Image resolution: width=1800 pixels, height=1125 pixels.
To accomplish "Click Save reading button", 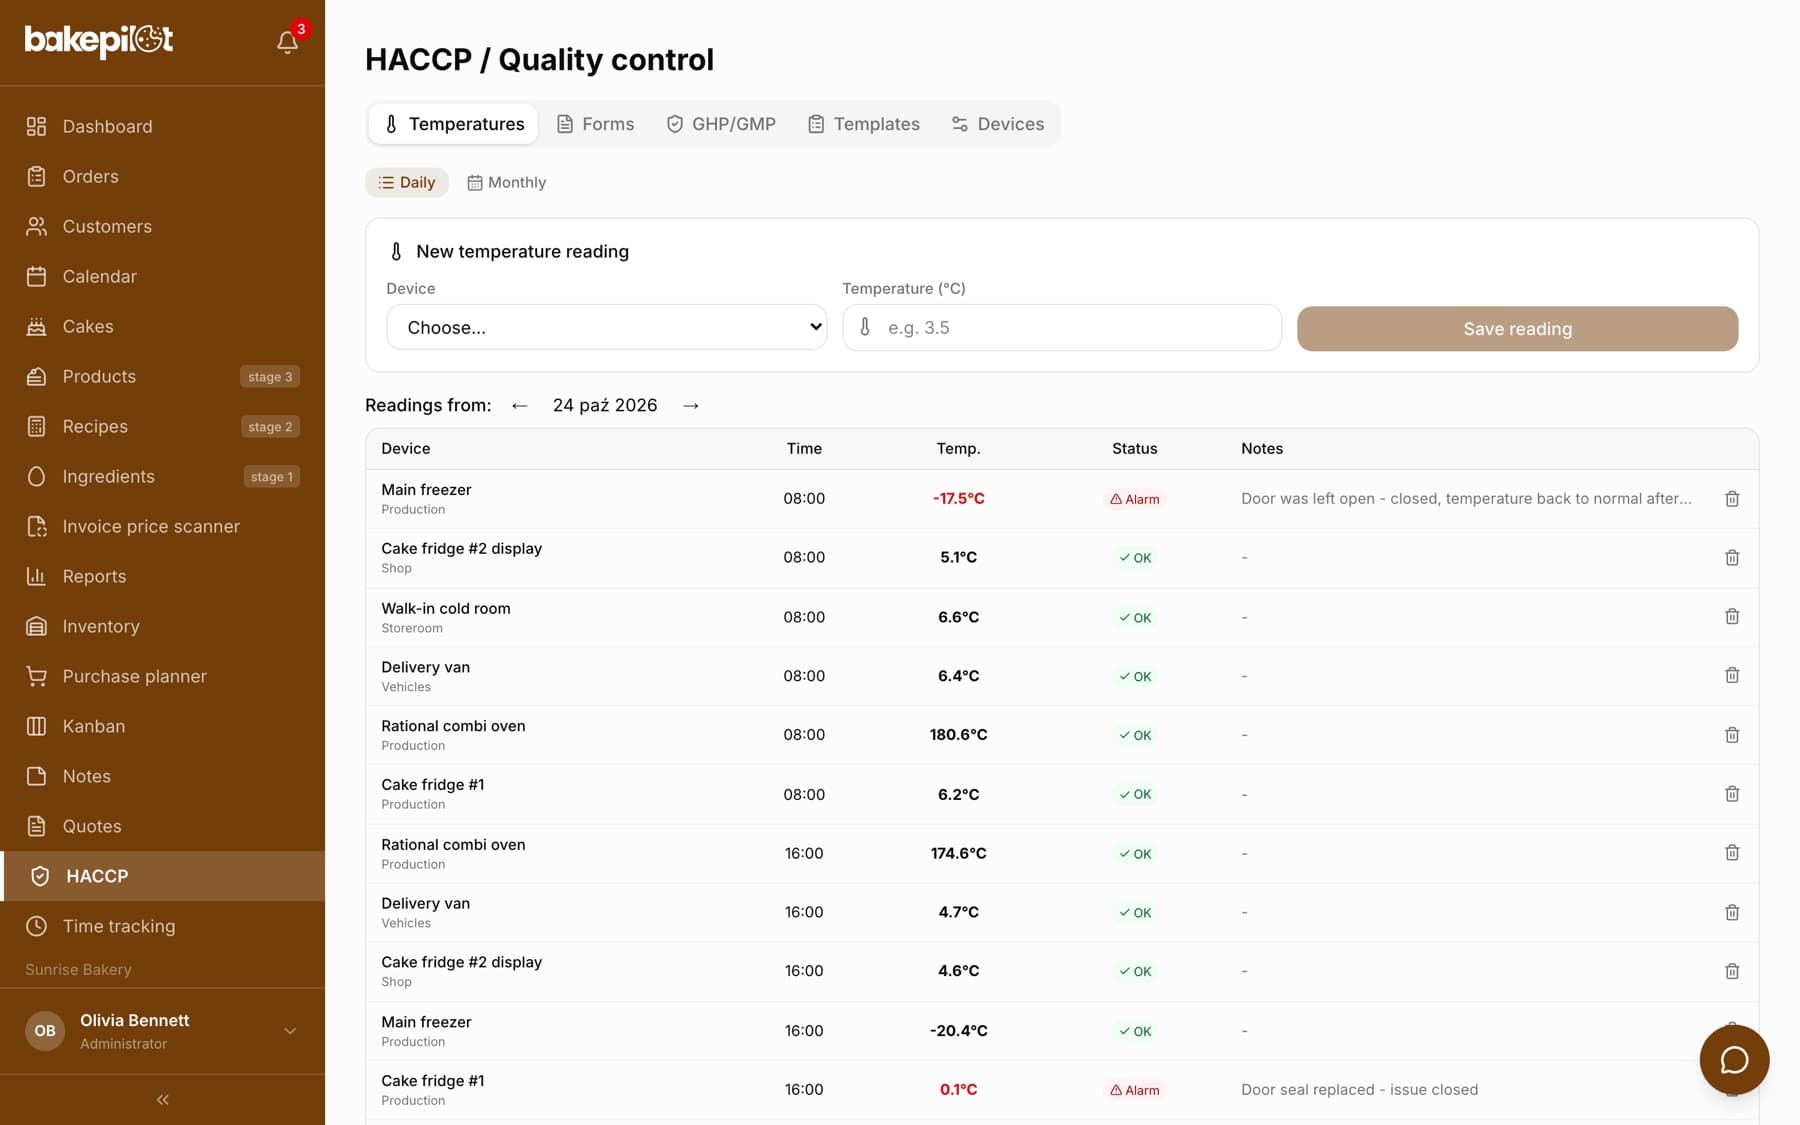I will click(1517, 329).
